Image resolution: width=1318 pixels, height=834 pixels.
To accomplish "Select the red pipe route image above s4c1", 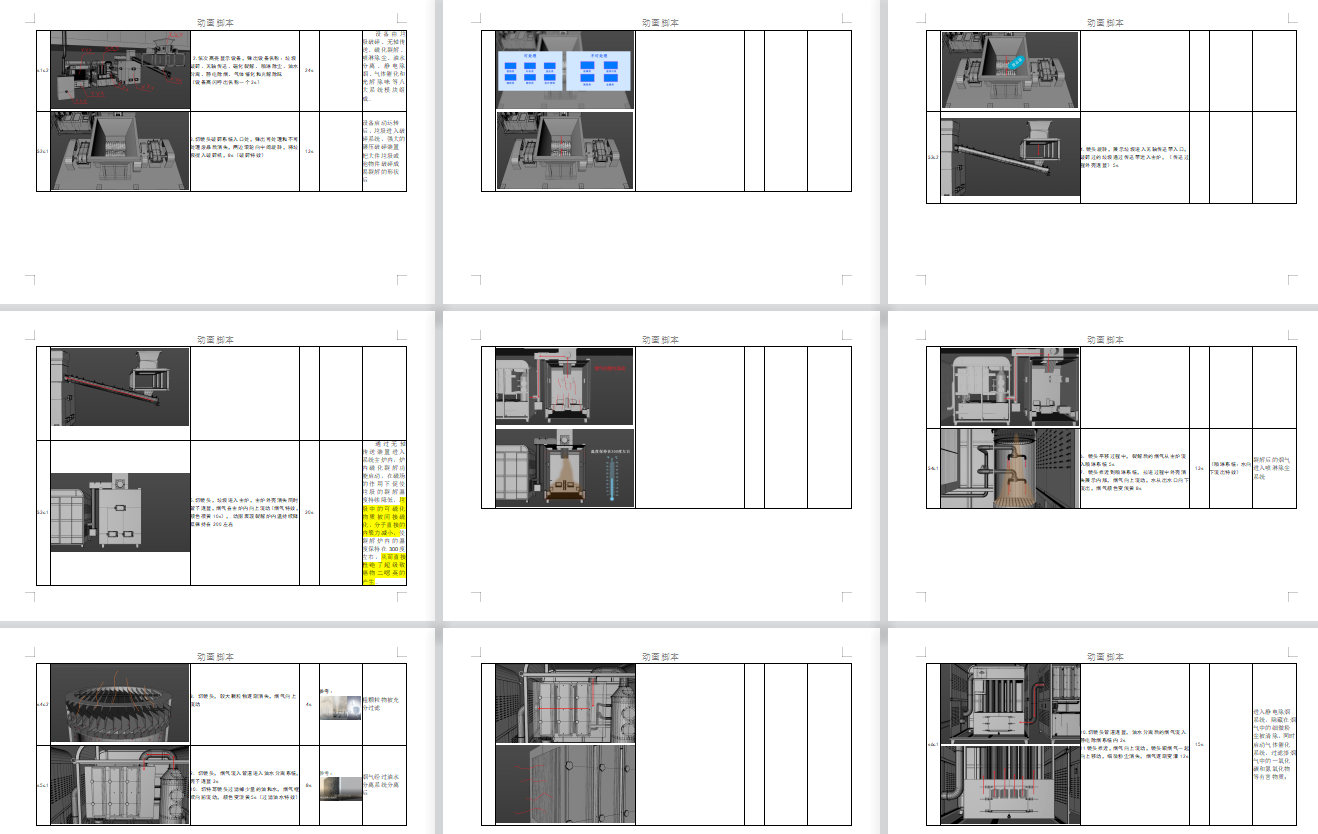I will click(x=1010, y=387).
